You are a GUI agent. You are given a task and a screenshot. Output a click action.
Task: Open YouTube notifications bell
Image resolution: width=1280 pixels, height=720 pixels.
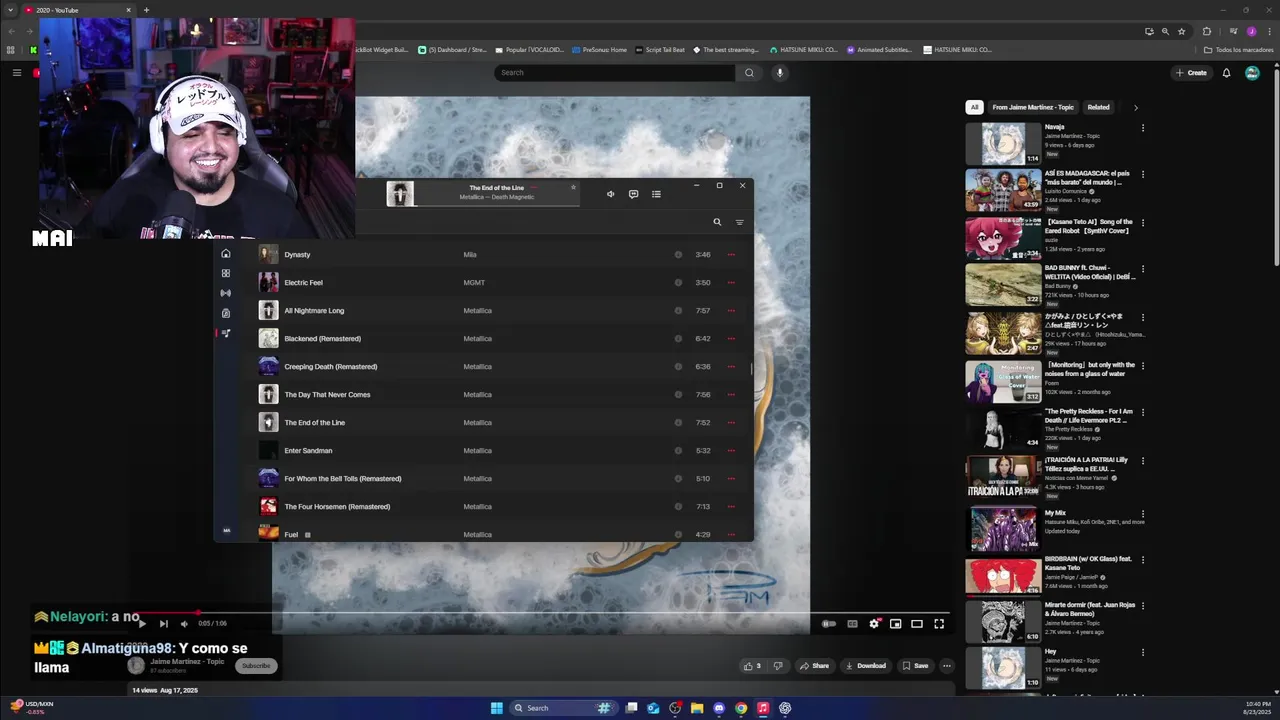click(1226, 73)
